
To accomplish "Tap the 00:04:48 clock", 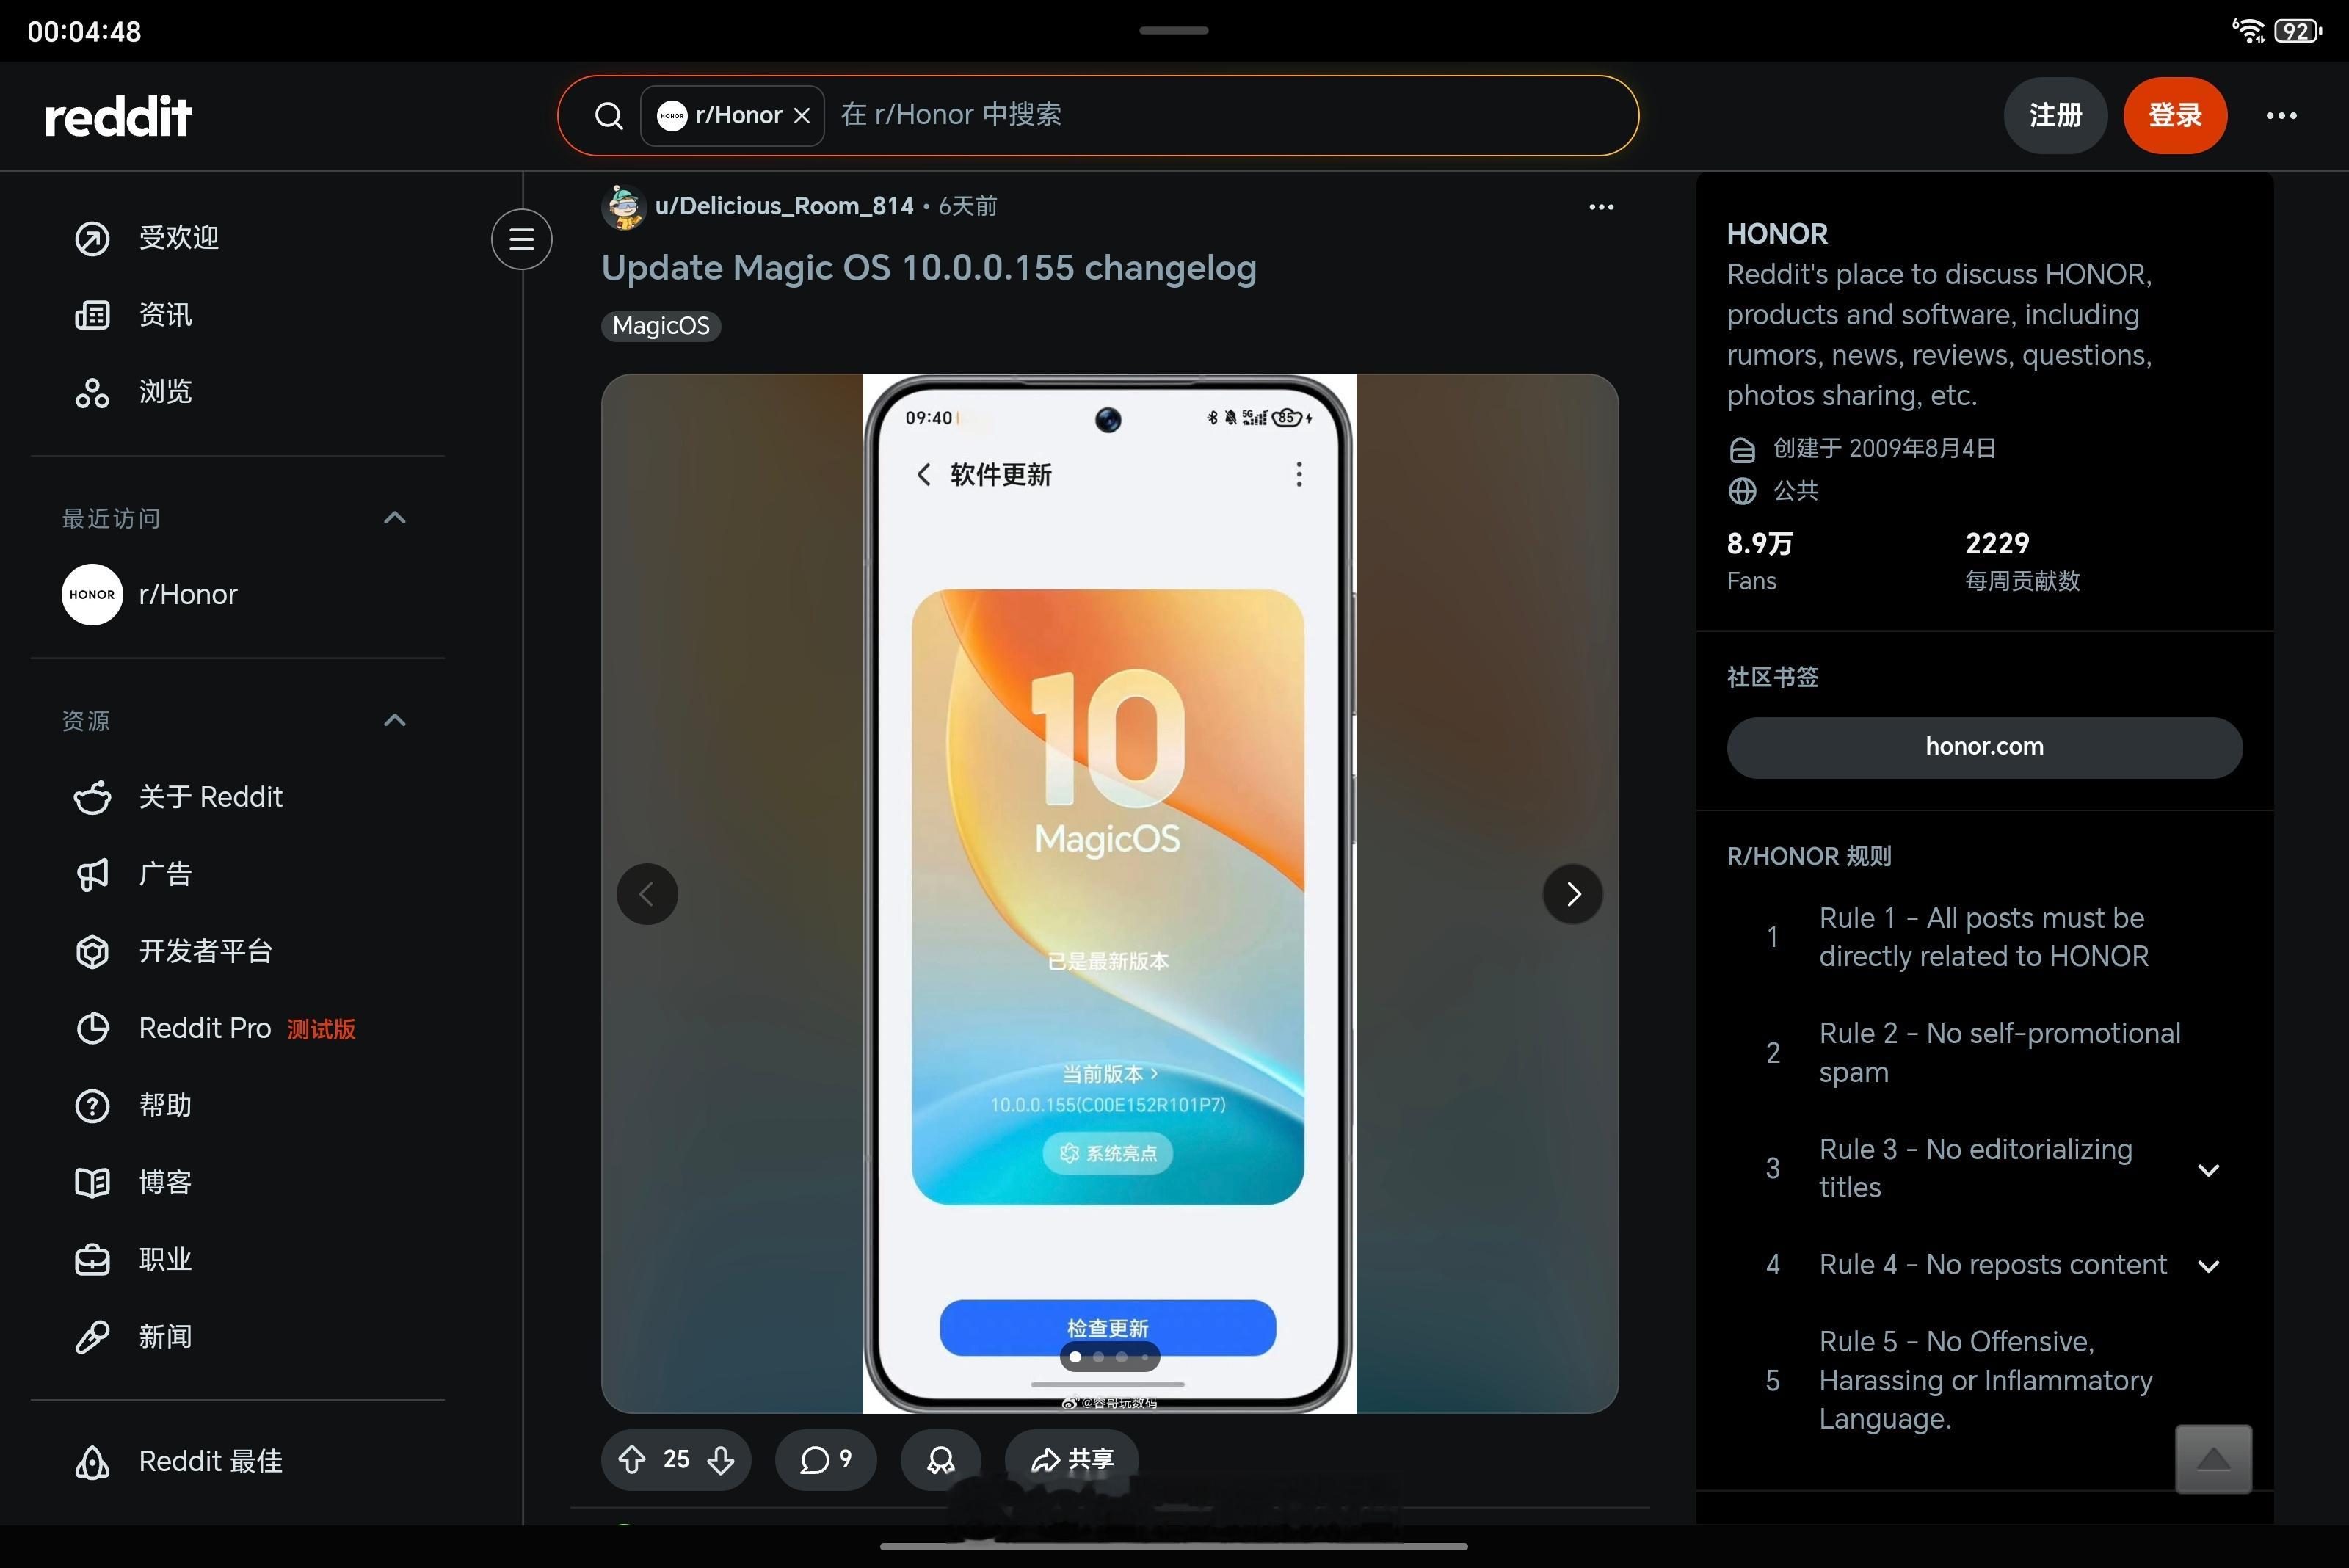I will point(84,32).
